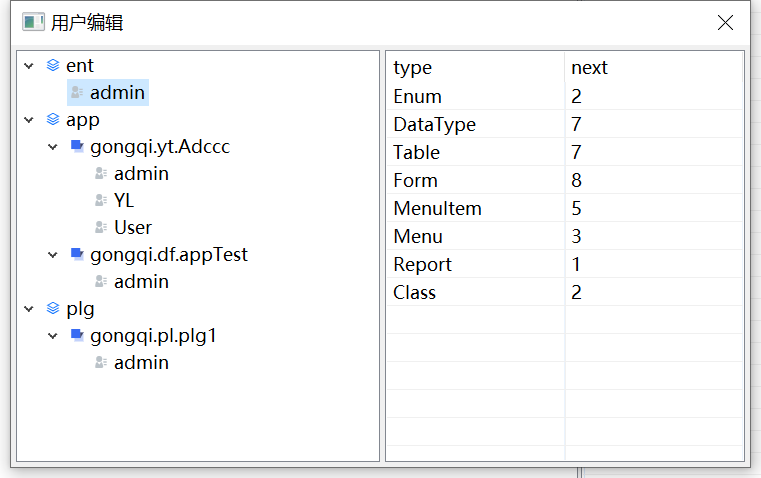The height and width of the screenshot is (478, 761).
Task: Collapse the app tree node
Action: (x=29, y=120)
